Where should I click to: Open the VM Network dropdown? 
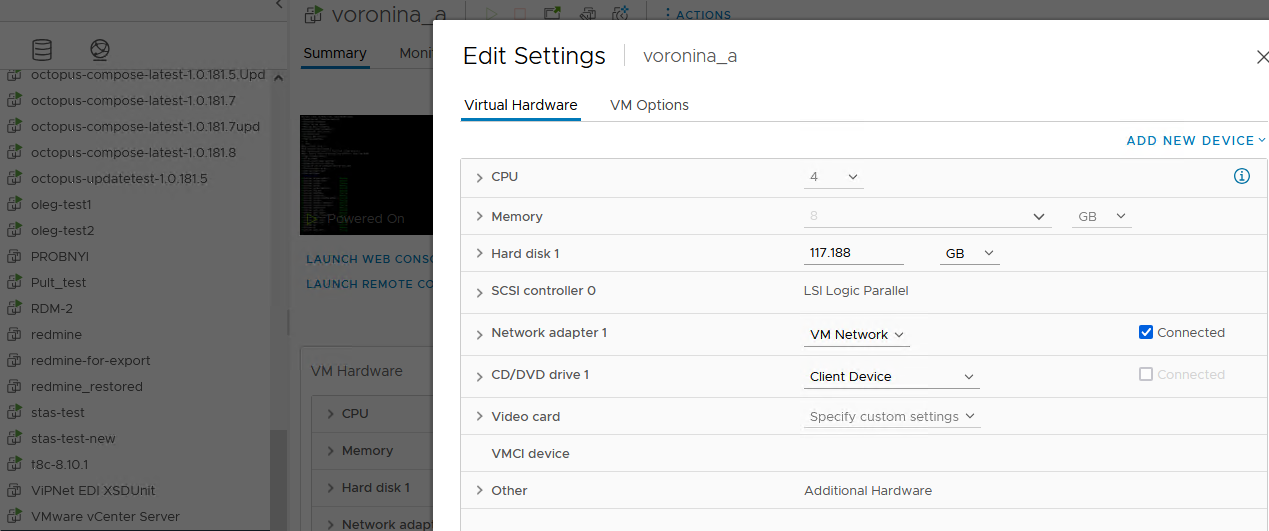(857, 335)
